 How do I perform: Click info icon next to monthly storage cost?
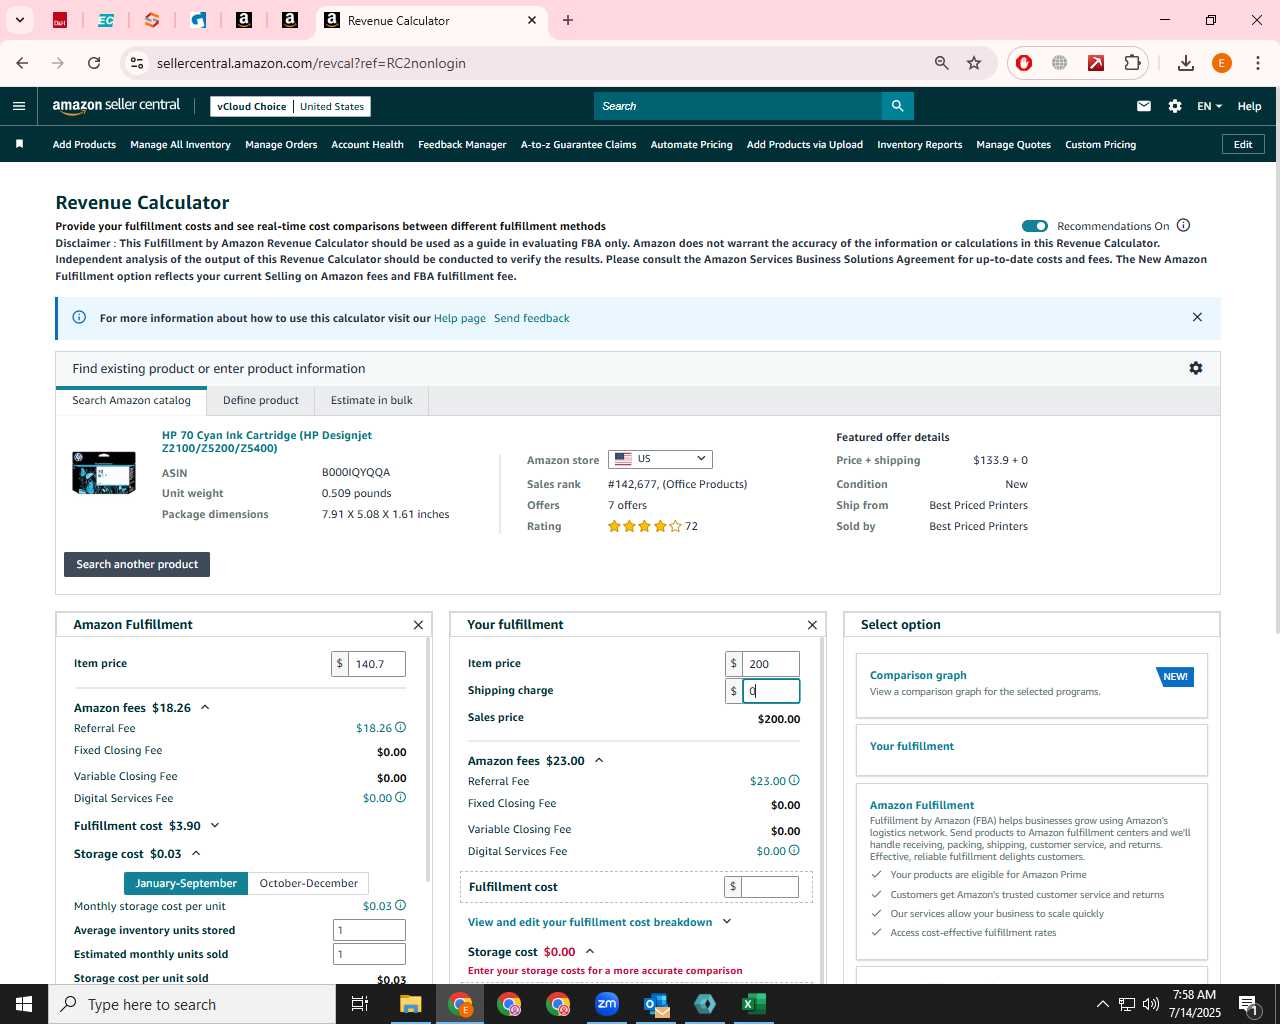pos(400,906)
